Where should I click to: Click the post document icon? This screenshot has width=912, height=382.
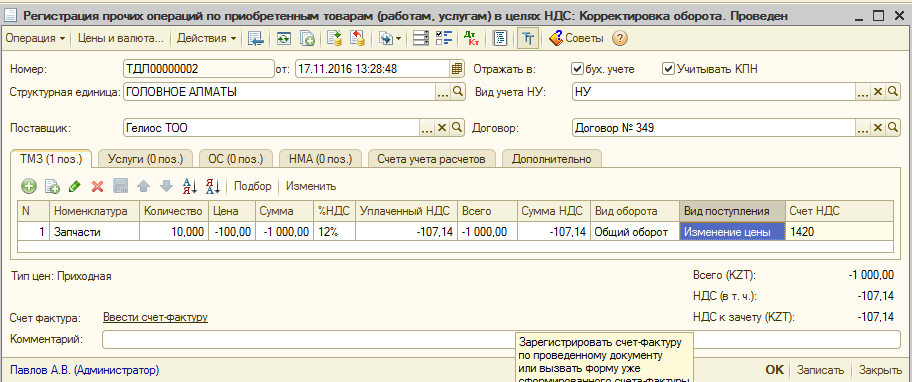[x=334, y=39]
